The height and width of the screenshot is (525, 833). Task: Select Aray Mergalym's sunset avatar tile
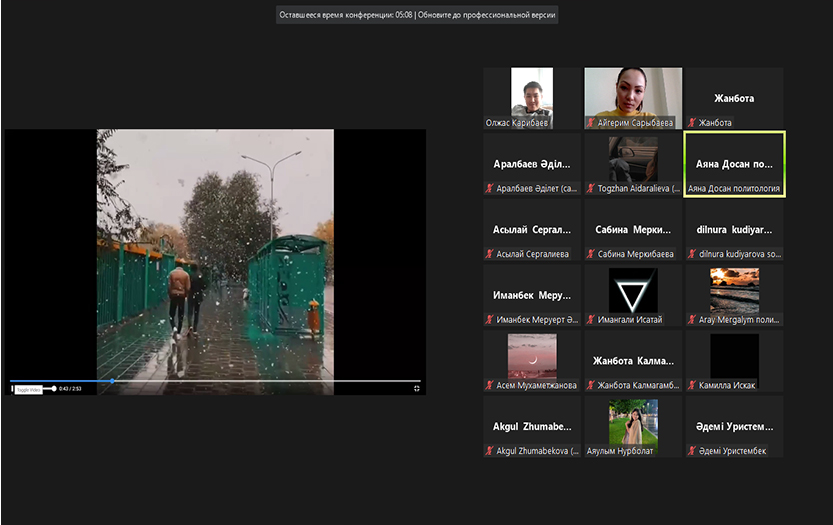734,294
